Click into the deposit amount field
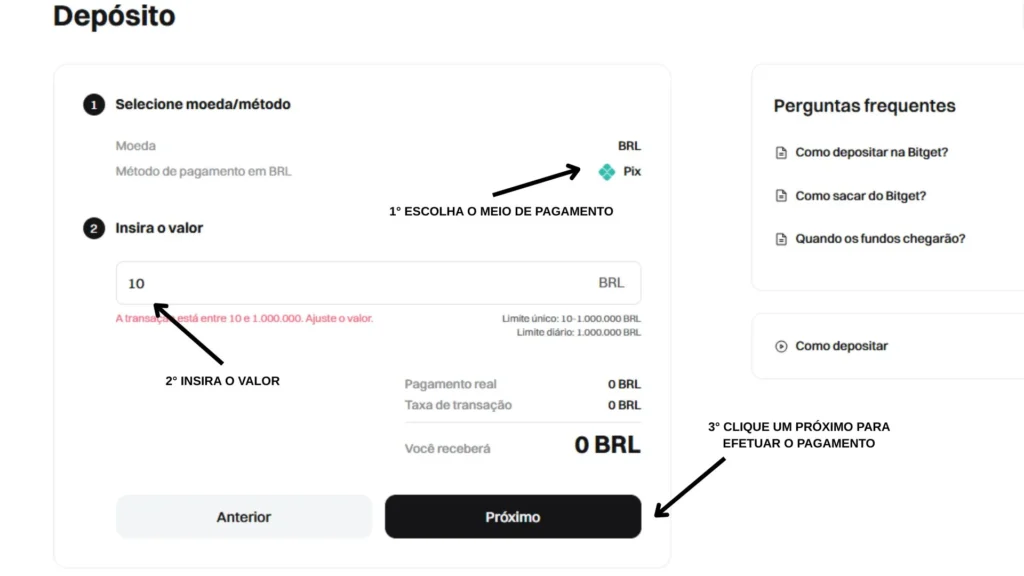 [378, 283]
